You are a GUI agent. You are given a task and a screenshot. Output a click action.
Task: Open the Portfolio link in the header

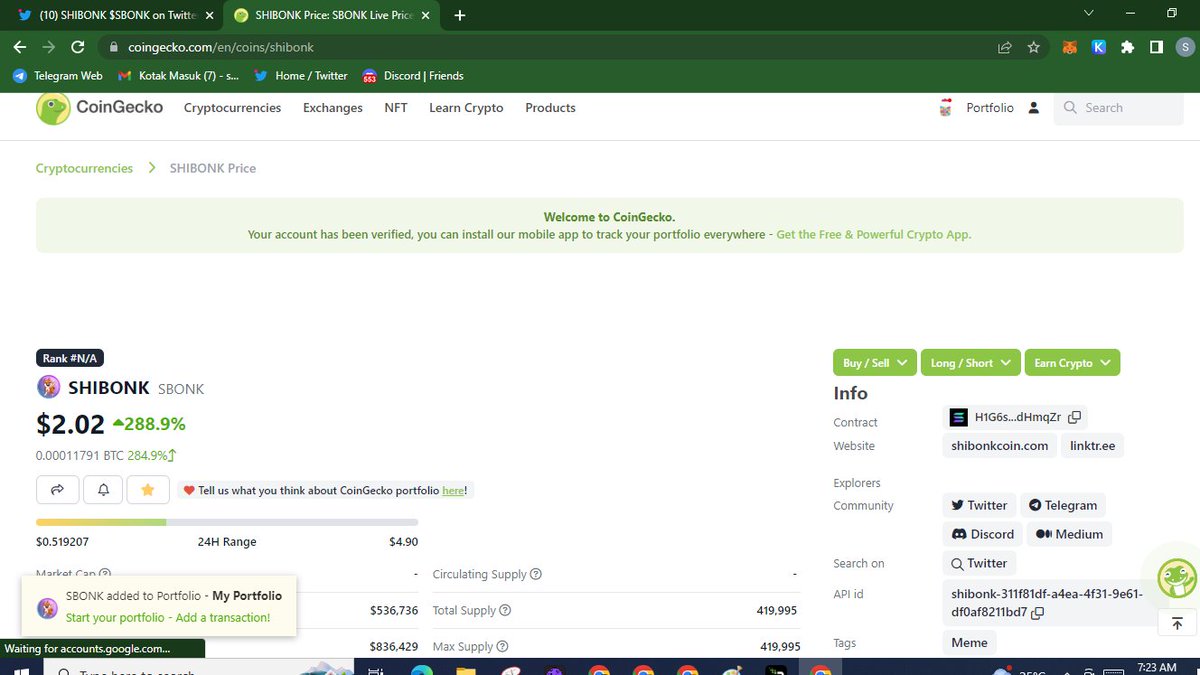(x=990, y=108)
